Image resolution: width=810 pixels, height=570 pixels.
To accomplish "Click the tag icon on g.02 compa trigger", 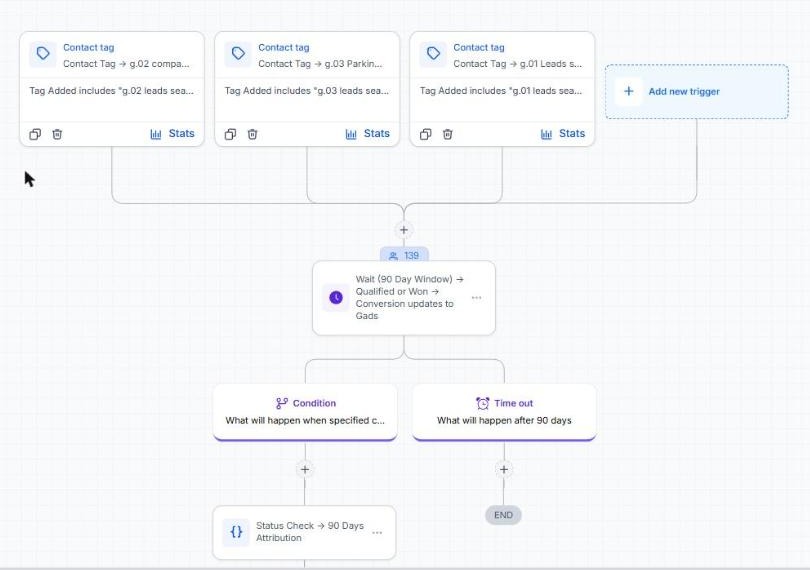I will pos(43,54).
